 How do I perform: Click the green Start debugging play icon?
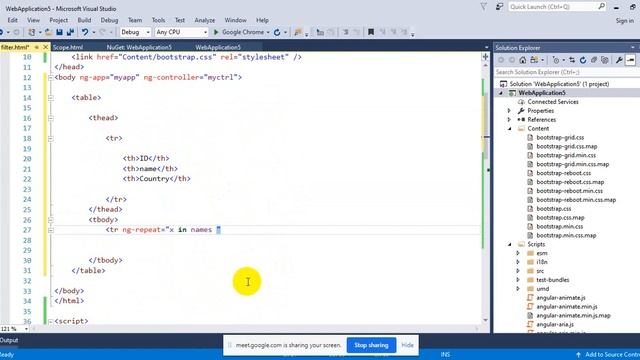tap(216, 32)
